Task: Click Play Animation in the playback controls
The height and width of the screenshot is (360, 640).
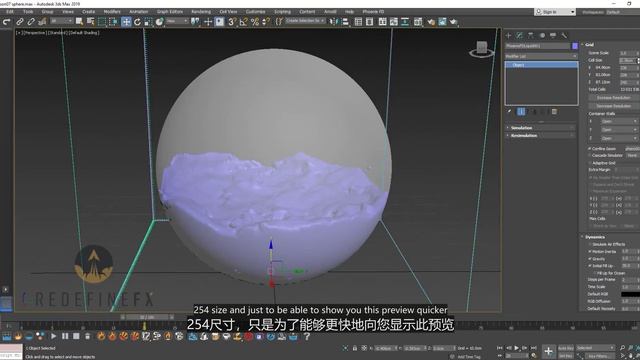Action: click(x=517, y=348)
